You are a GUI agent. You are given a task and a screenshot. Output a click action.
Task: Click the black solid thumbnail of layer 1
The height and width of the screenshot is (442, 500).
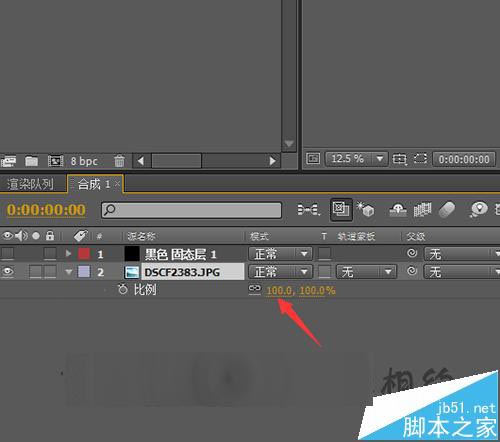132,254
